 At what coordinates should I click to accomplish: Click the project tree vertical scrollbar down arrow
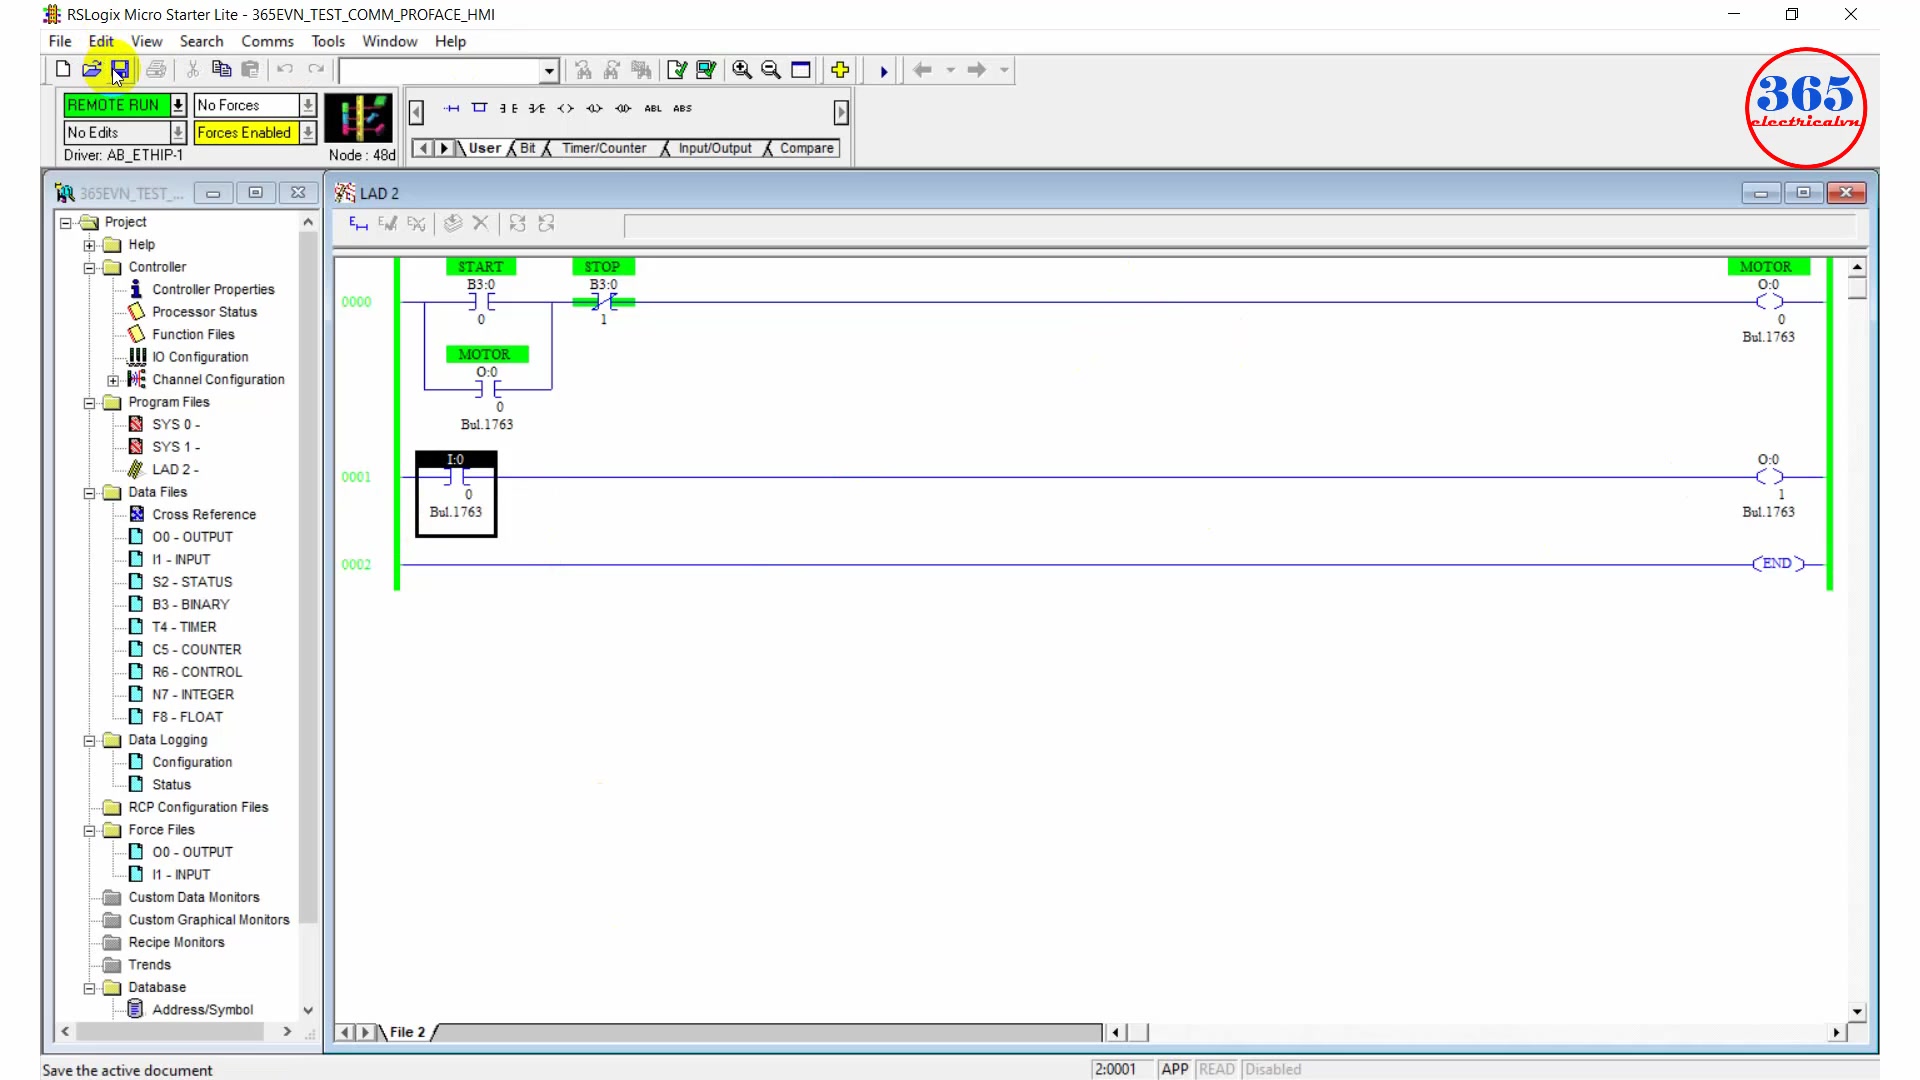click(x=308, y=1010)
